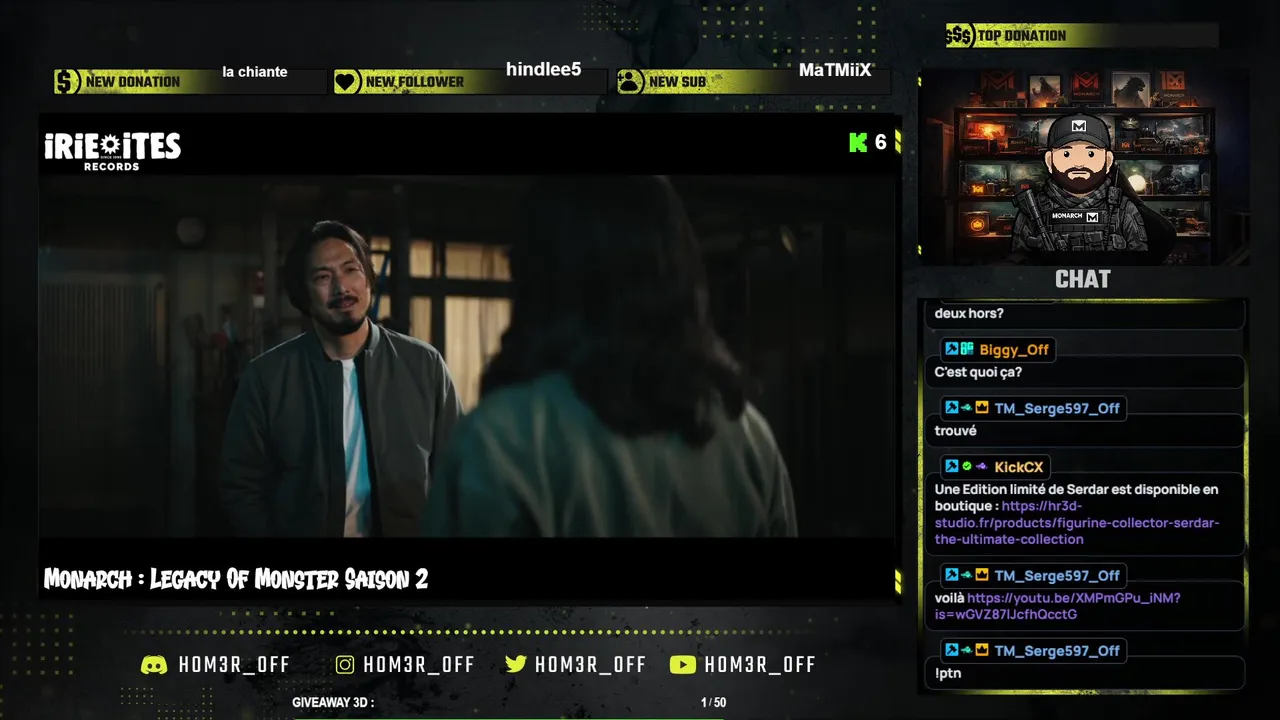
Task: Click the NEW DONATION label
Action: [x=133, y=82]
